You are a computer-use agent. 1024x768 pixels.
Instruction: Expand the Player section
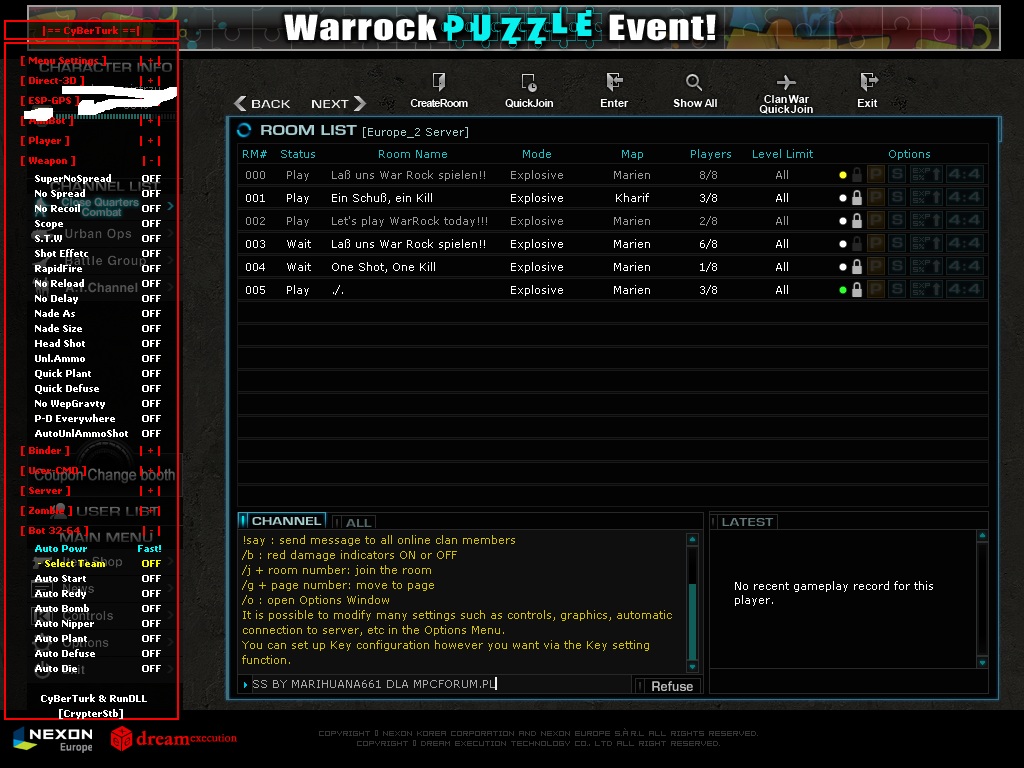(x=150, y=141)
